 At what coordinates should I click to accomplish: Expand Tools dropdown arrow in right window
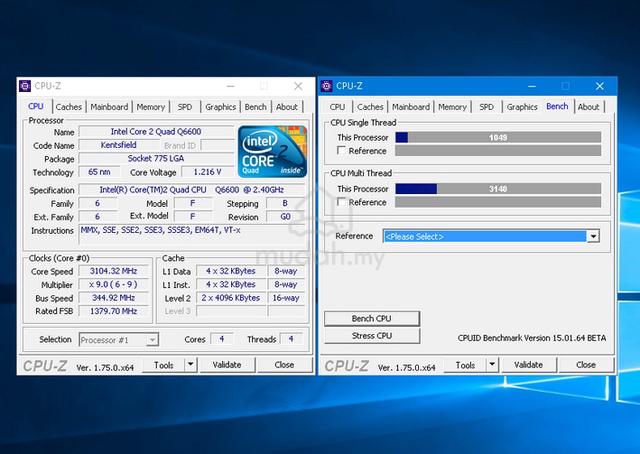492,365
